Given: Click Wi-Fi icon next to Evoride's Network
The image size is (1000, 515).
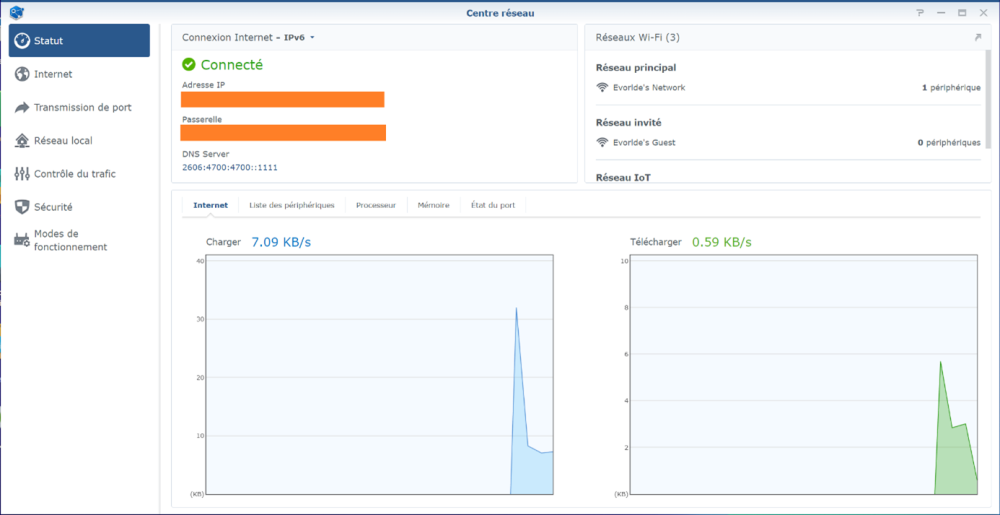Looking at the screenshot, I should pos(602,87).
